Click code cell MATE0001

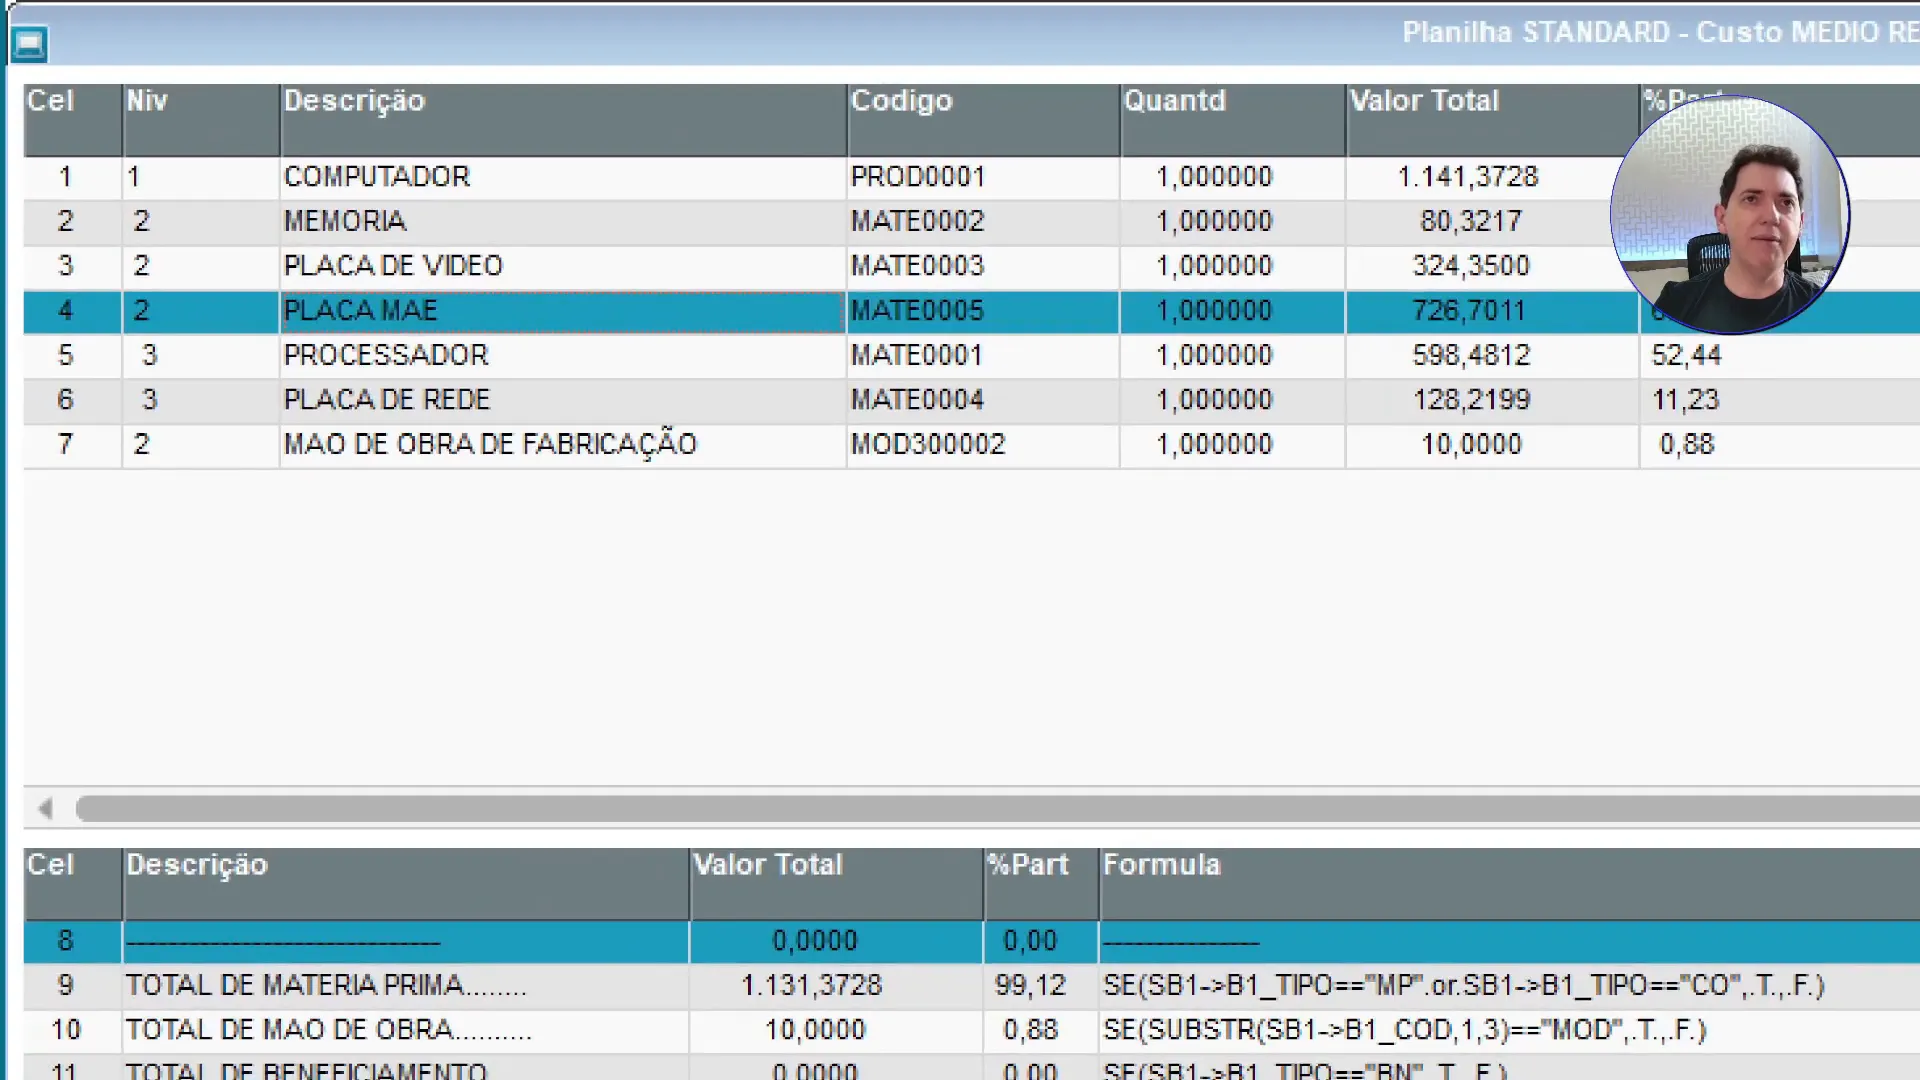click(x=917, y=355)
